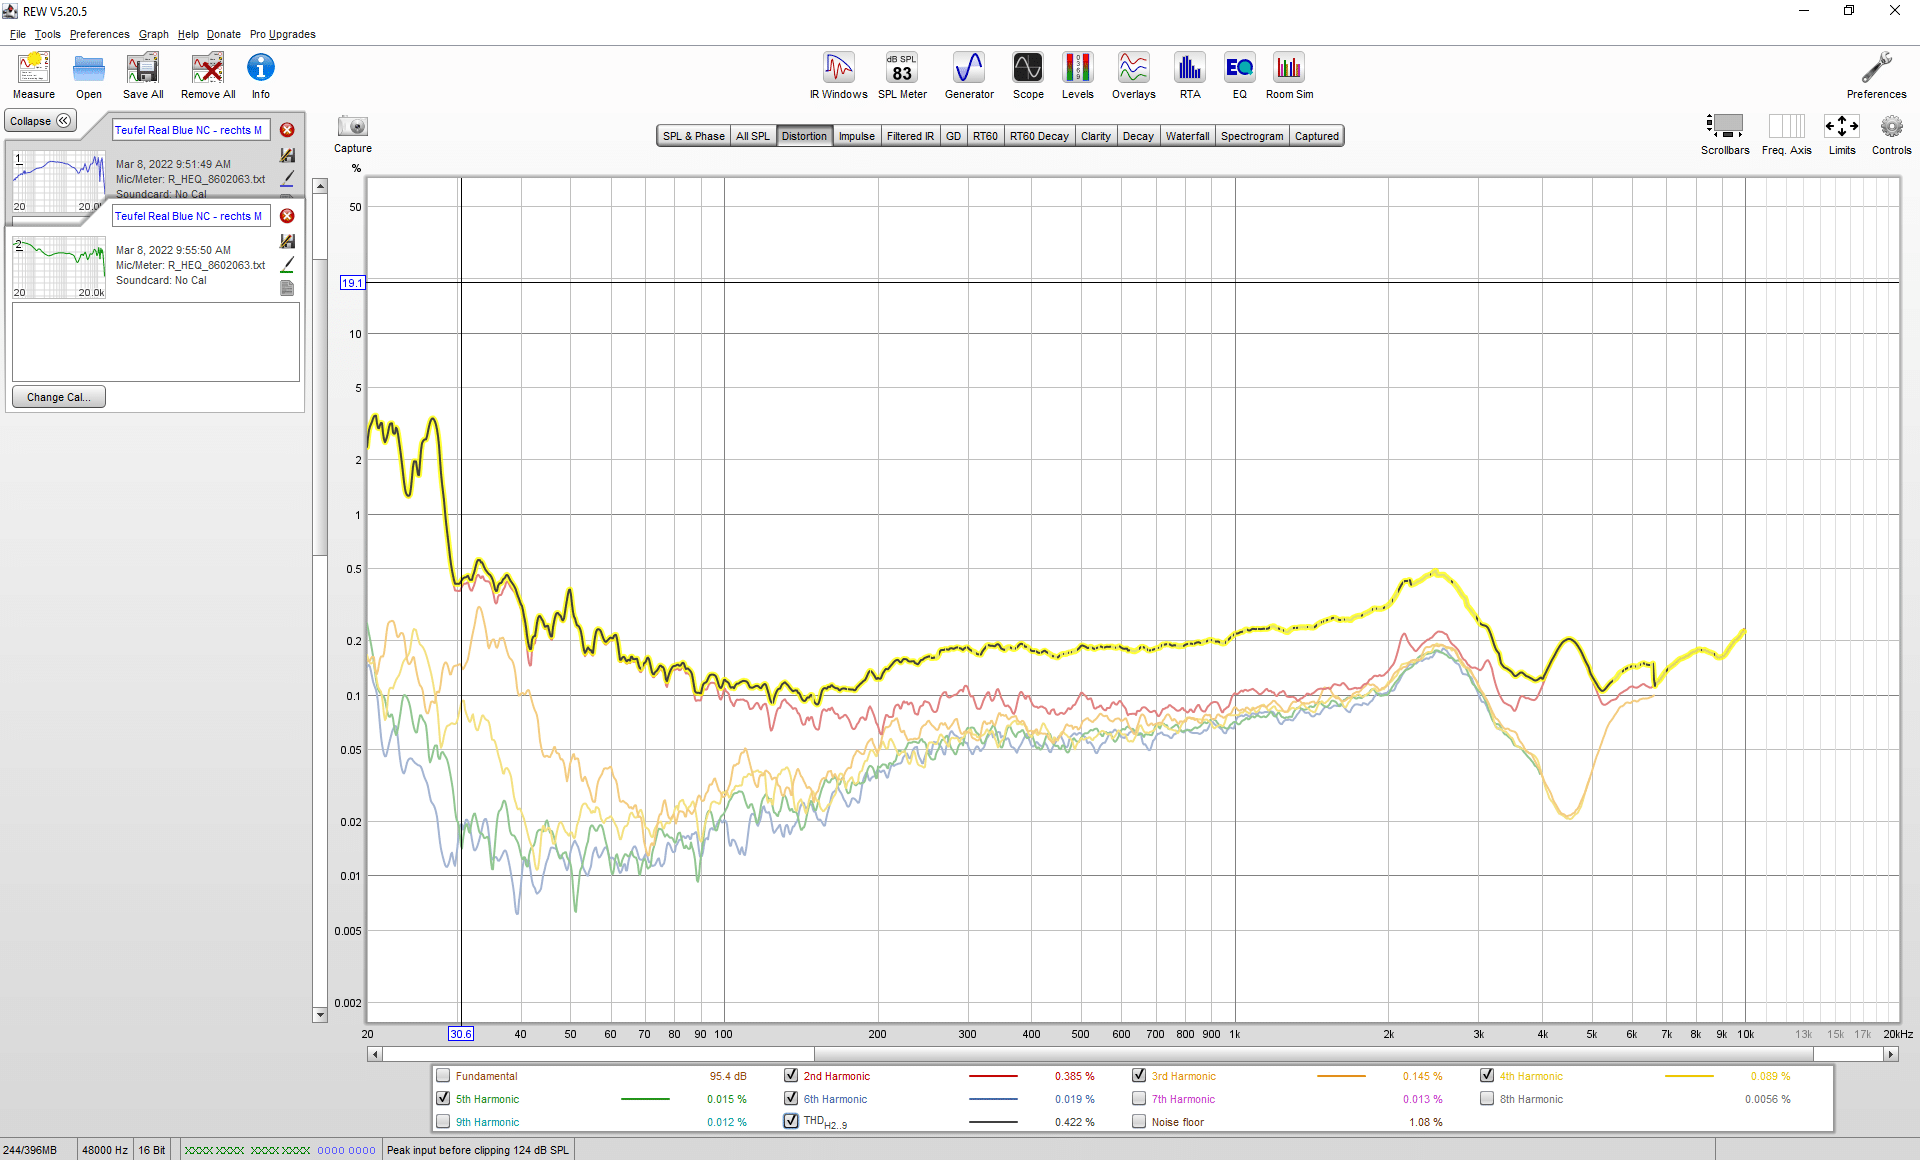Remove measurement 2 with its red X
This screenshot has height=1160, width=1920.
(287, 216)
